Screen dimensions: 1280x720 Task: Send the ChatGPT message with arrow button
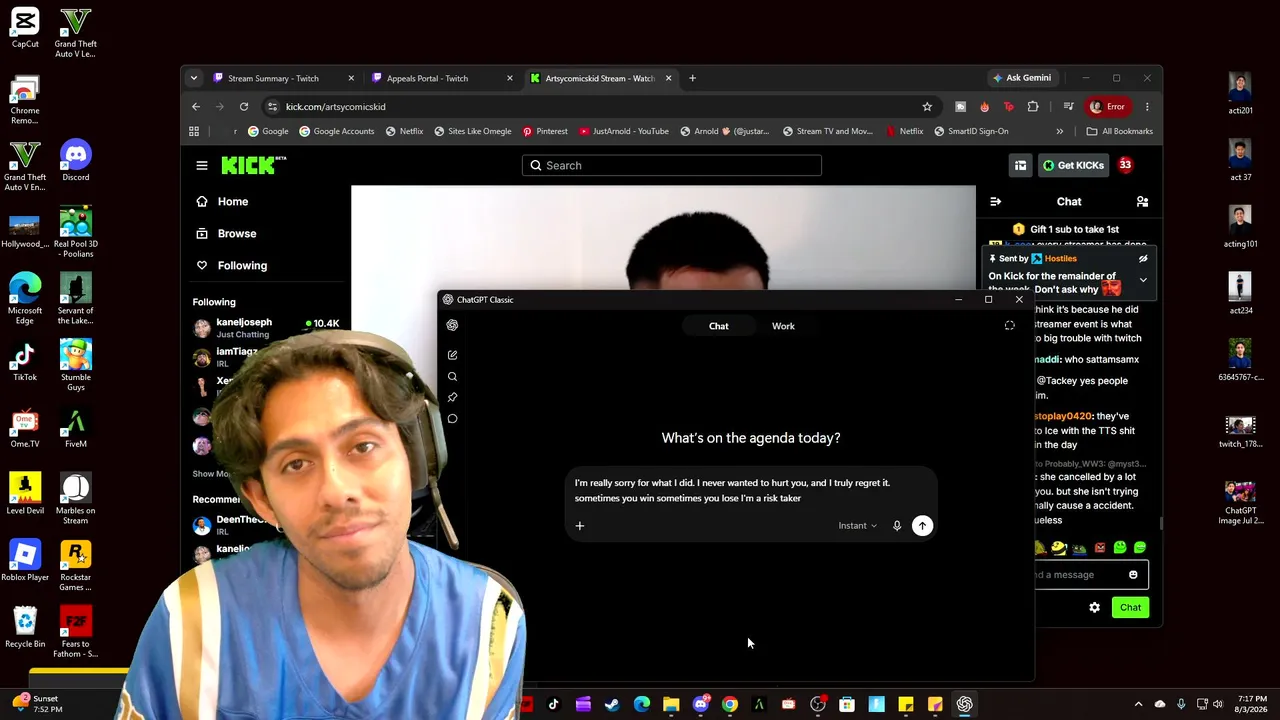coord(922,526)
